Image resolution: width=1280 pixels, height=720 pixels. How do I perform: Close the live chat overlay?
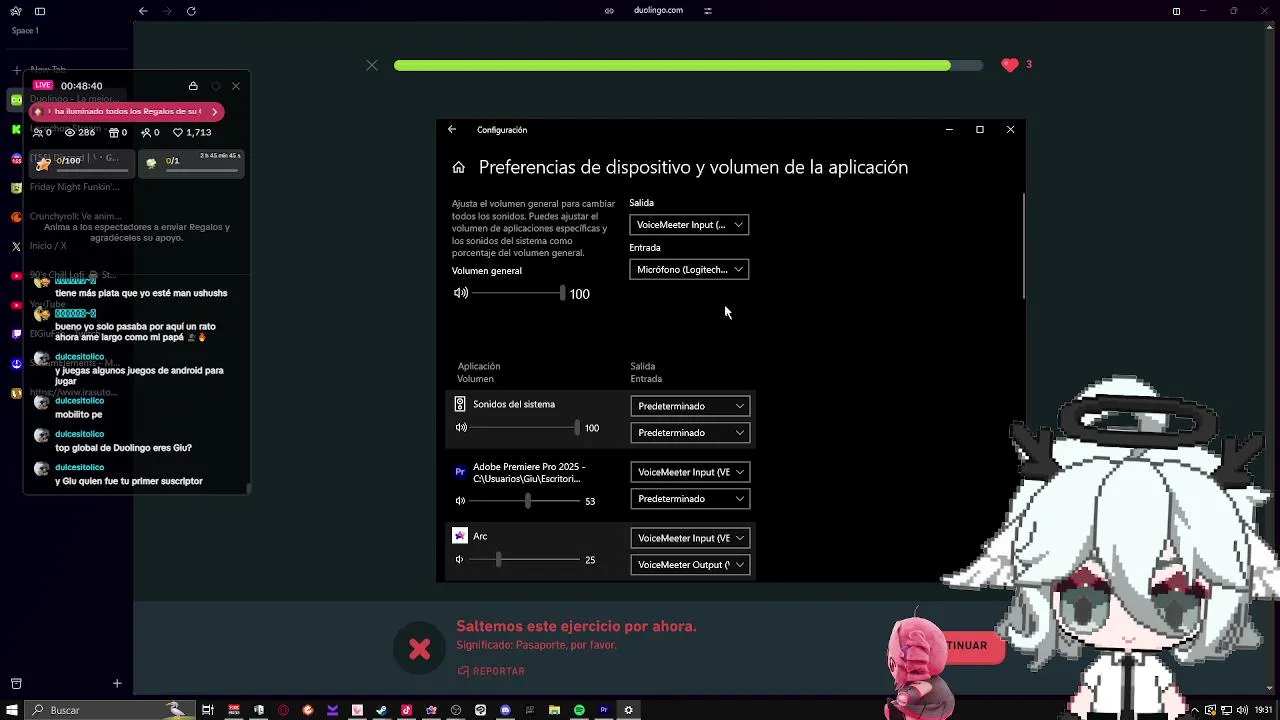(x=236, y=86)
